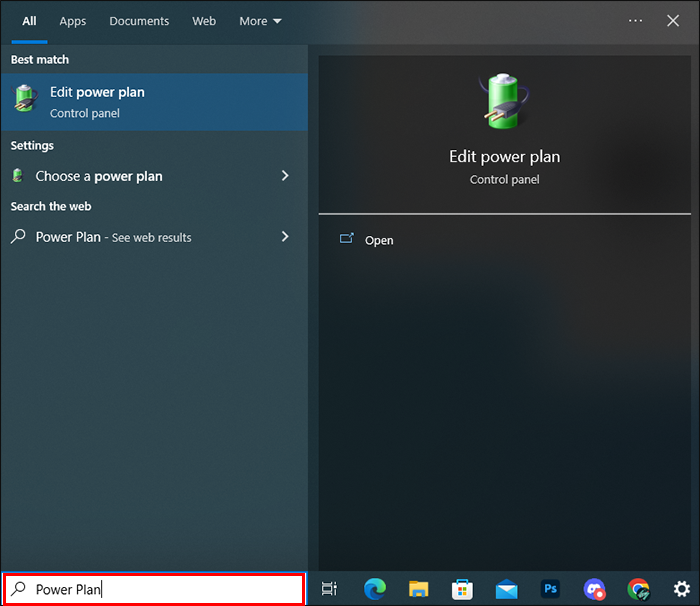700x606 pixels.
Task: Close the search panel
Action: 673,21
